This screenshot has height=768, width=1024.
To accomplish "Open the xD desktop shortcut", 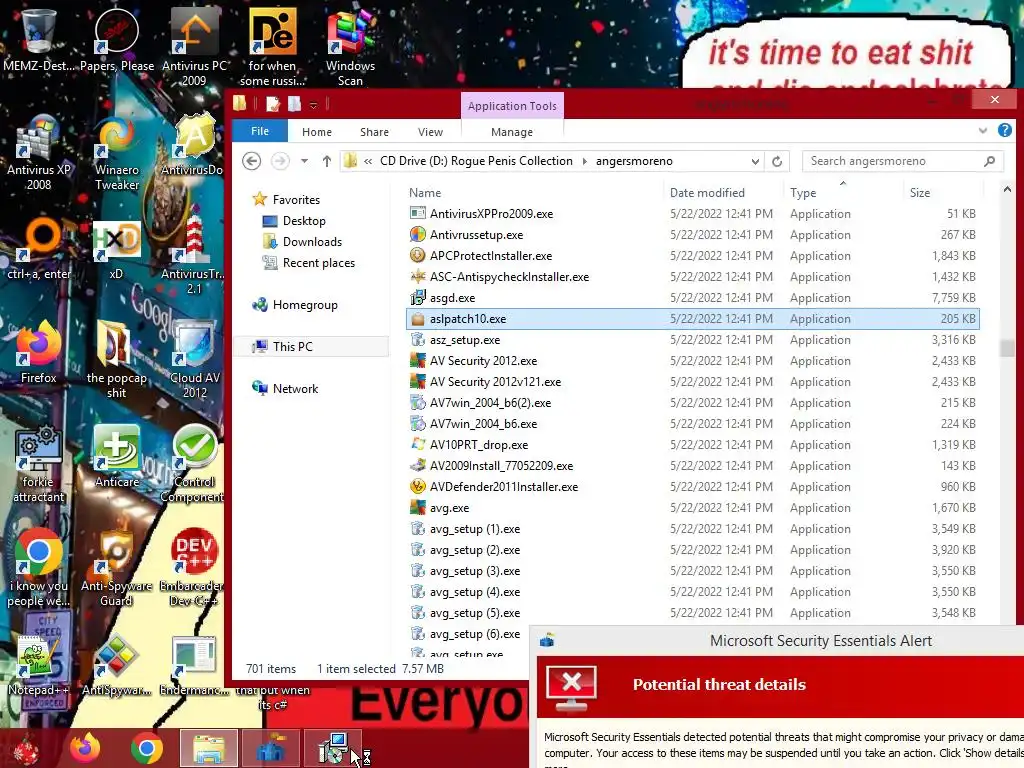I will 116,251.
